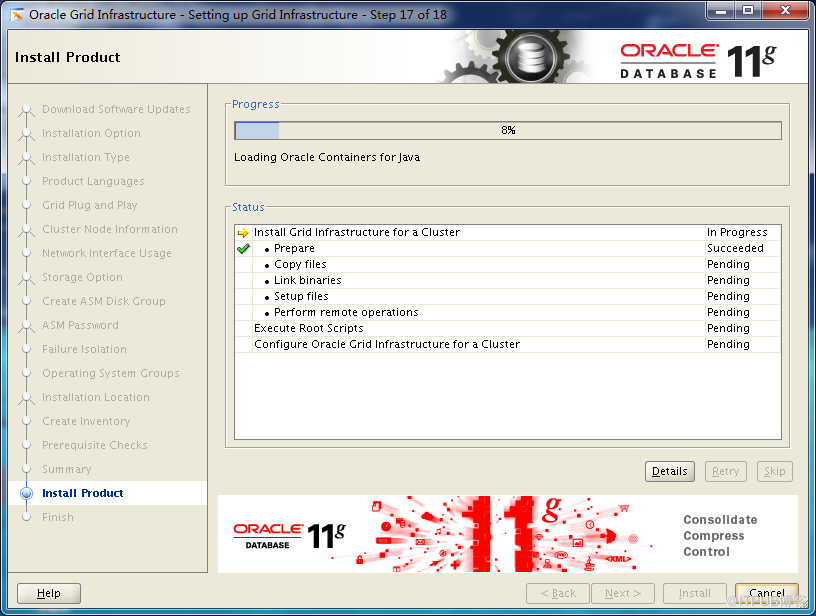816x616 pixels.
Task: Select the Setup files status row
Action: click(508, 297)
